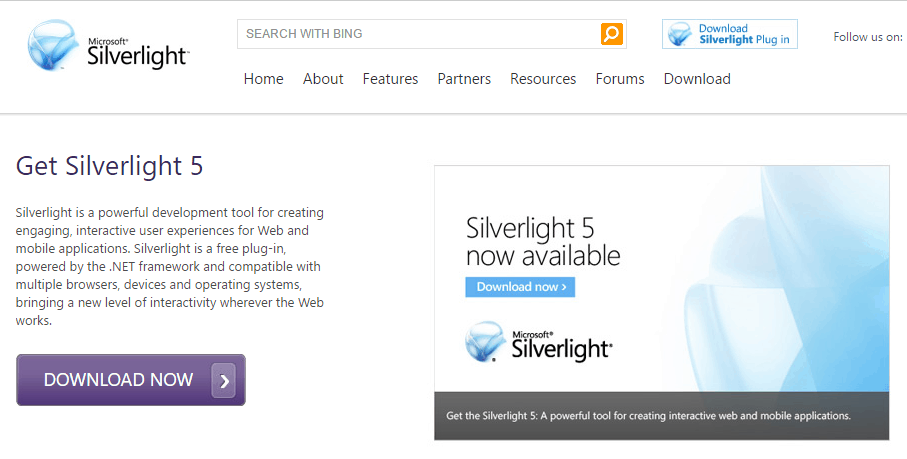Click the Get Silverlight 5 heading
The width and height of the screenshot is (907, 459).
109,166
